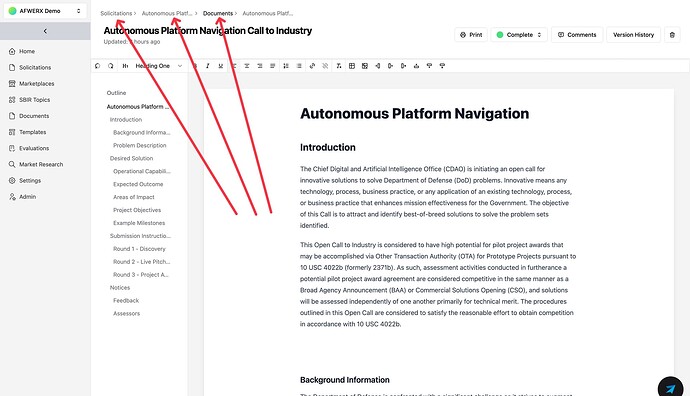The width and height of the screenshot is (690, 396).
Task: Toggle bold formatting
Action: [x=195, y=66]
